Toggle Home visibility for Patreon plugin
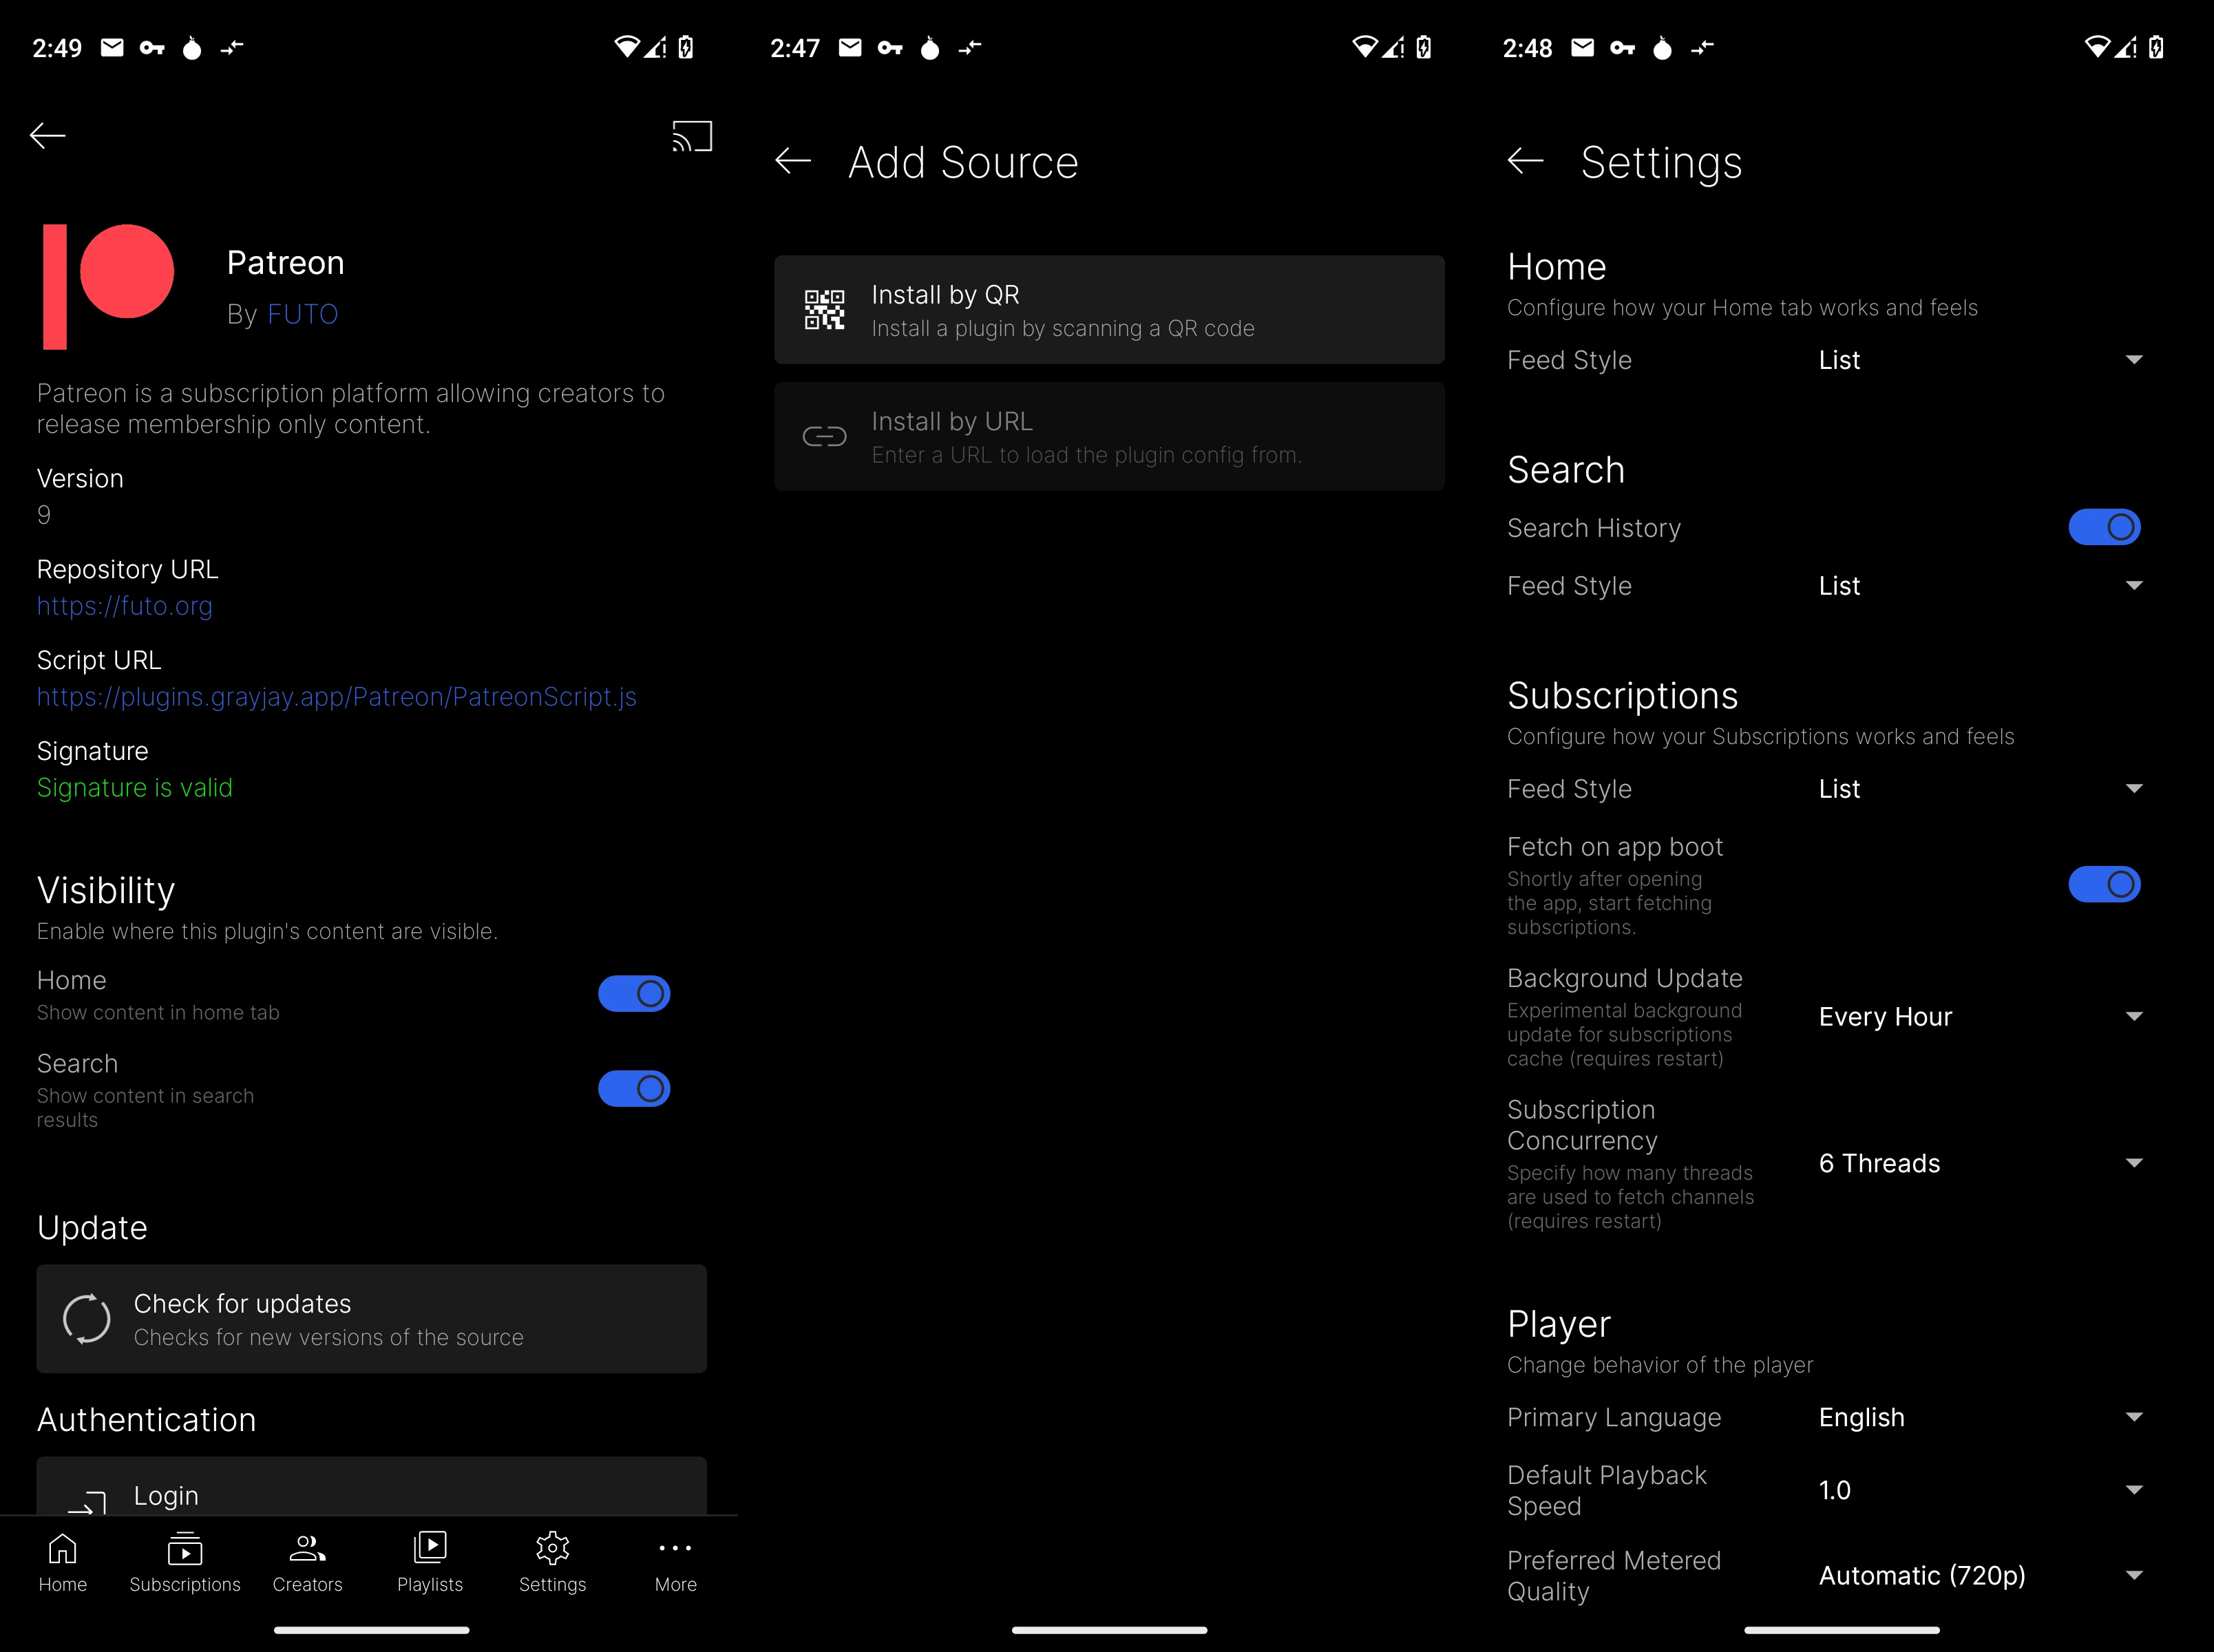 pyautogui.click(x=634, y=994)
